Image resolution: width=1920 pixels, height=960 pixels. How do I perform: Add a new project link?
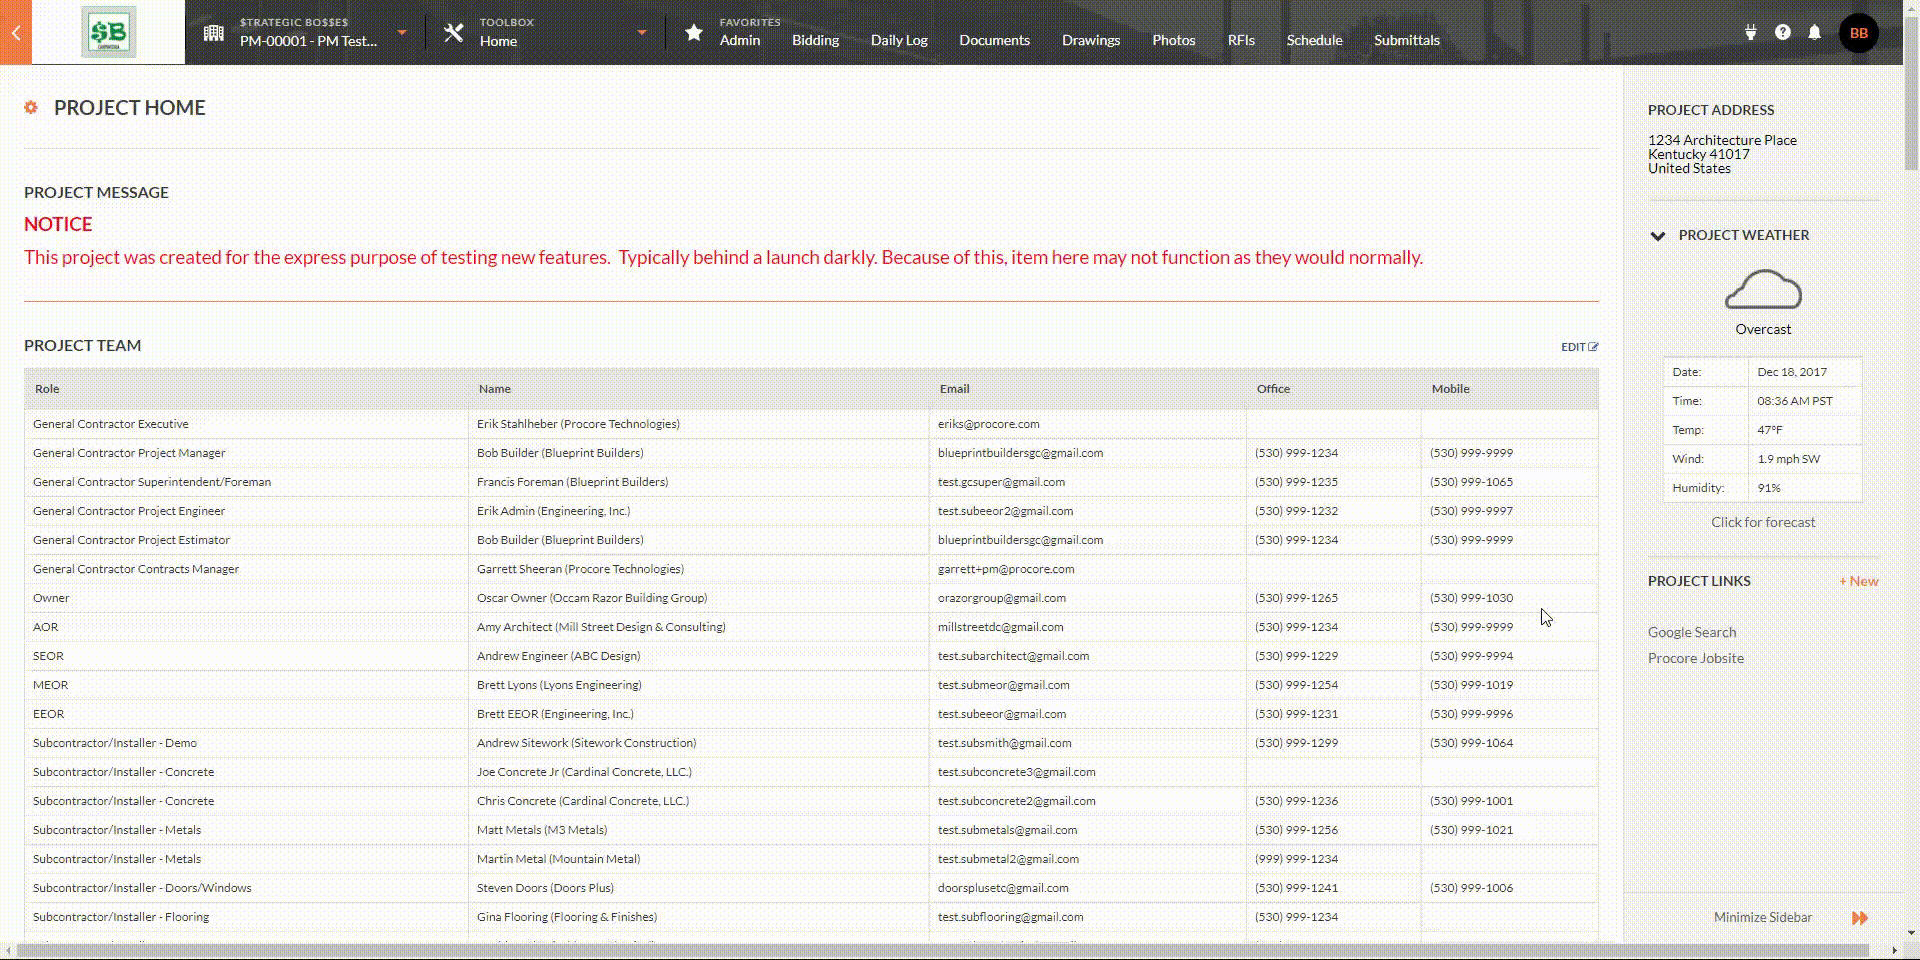pyautogui.click(x=1858, y=581)
